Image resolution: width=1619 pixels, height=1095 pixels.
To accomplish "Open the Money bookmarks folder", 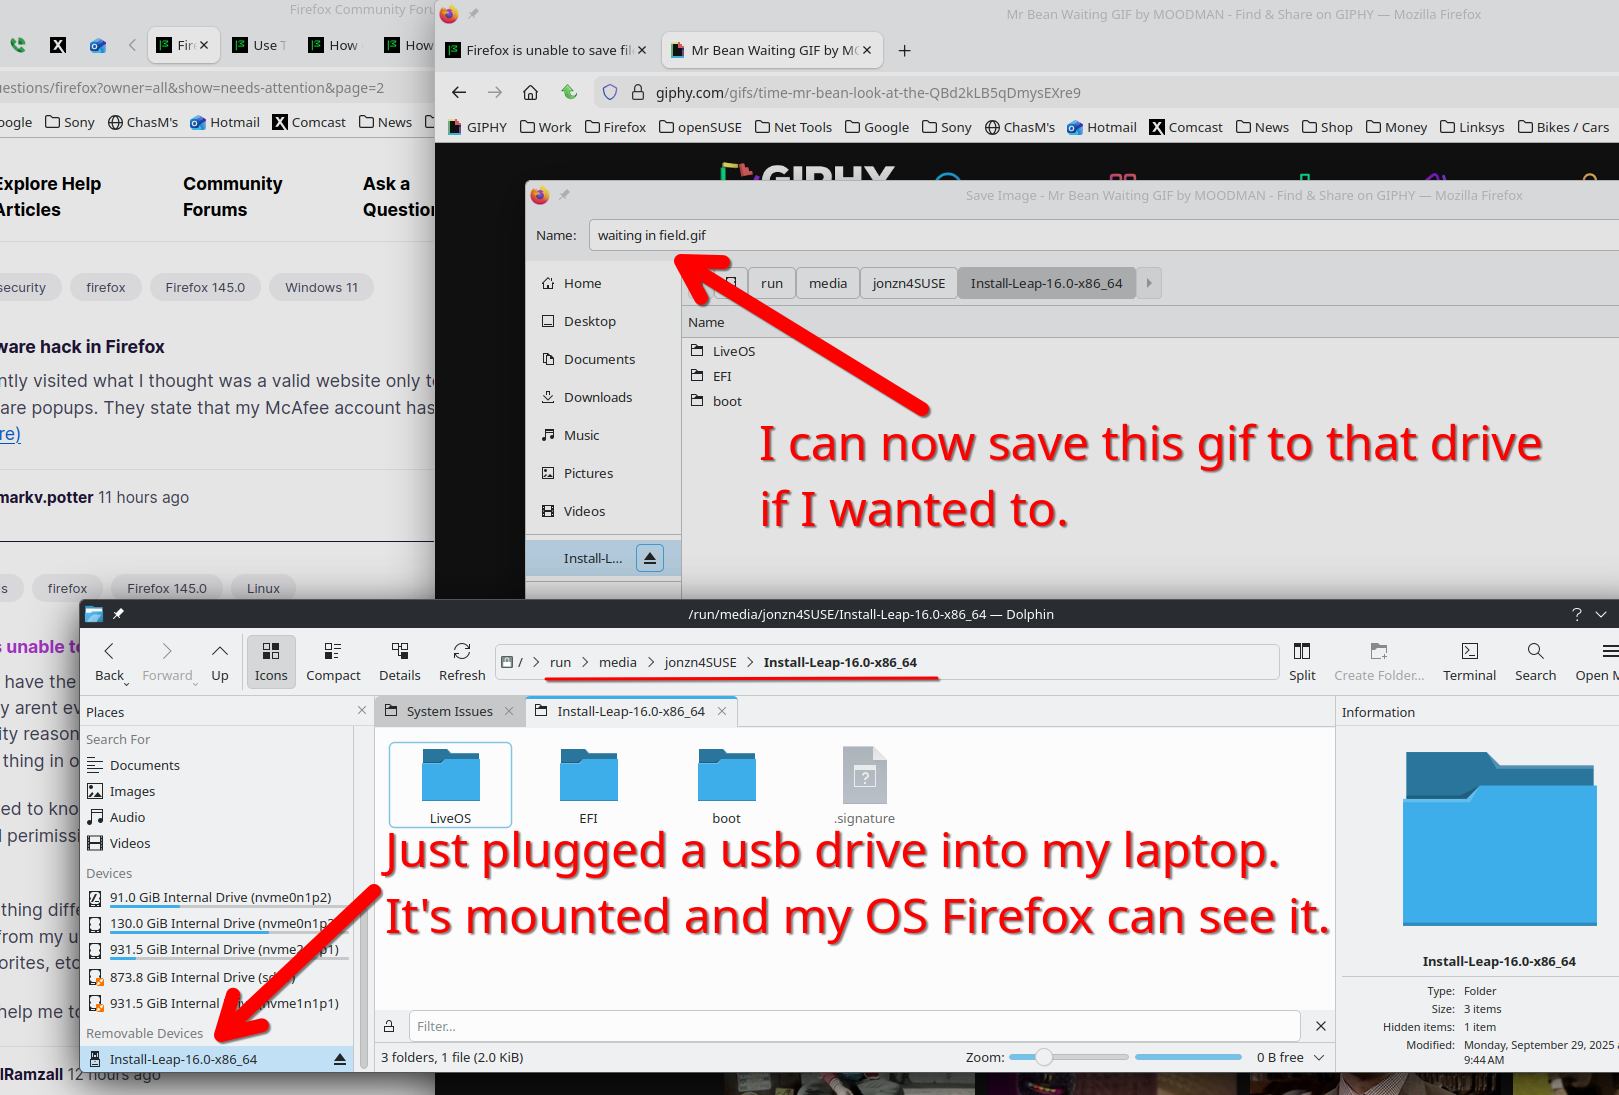I will (1397, 127).
